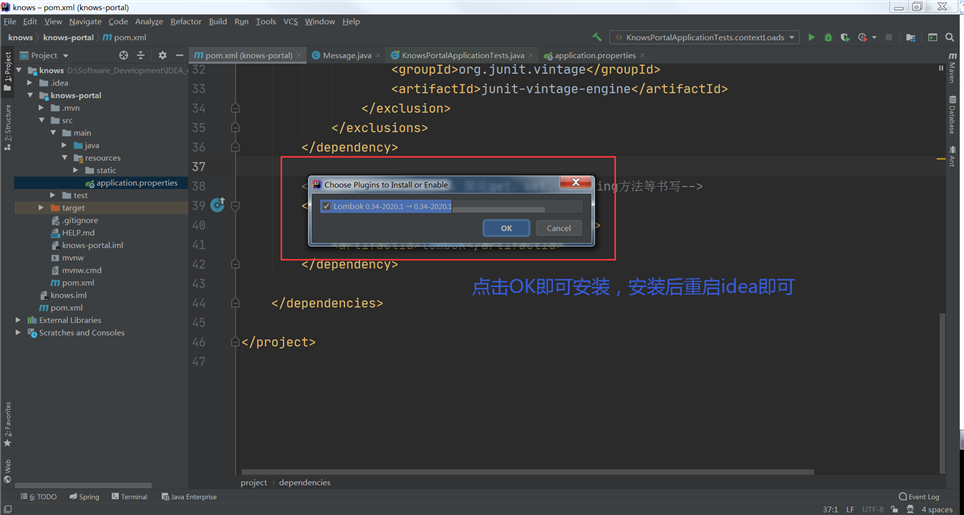Viewport: 964px width, 515px height.
Task: Open Search Everywhere magnifier icon
Action: pos(950,37)
